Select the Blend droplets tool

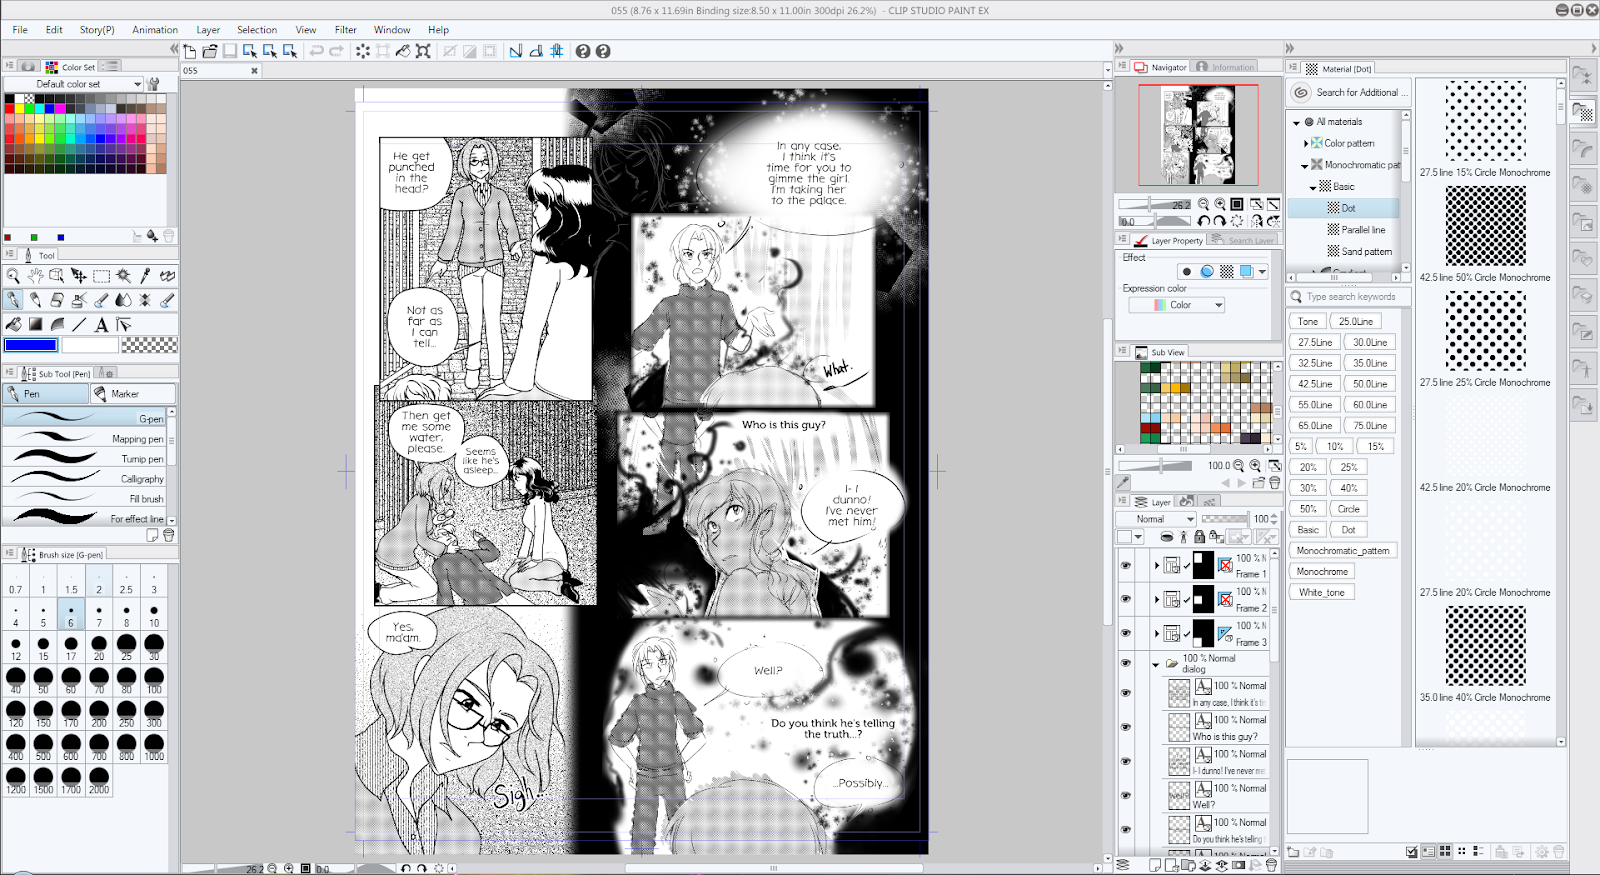123,299
